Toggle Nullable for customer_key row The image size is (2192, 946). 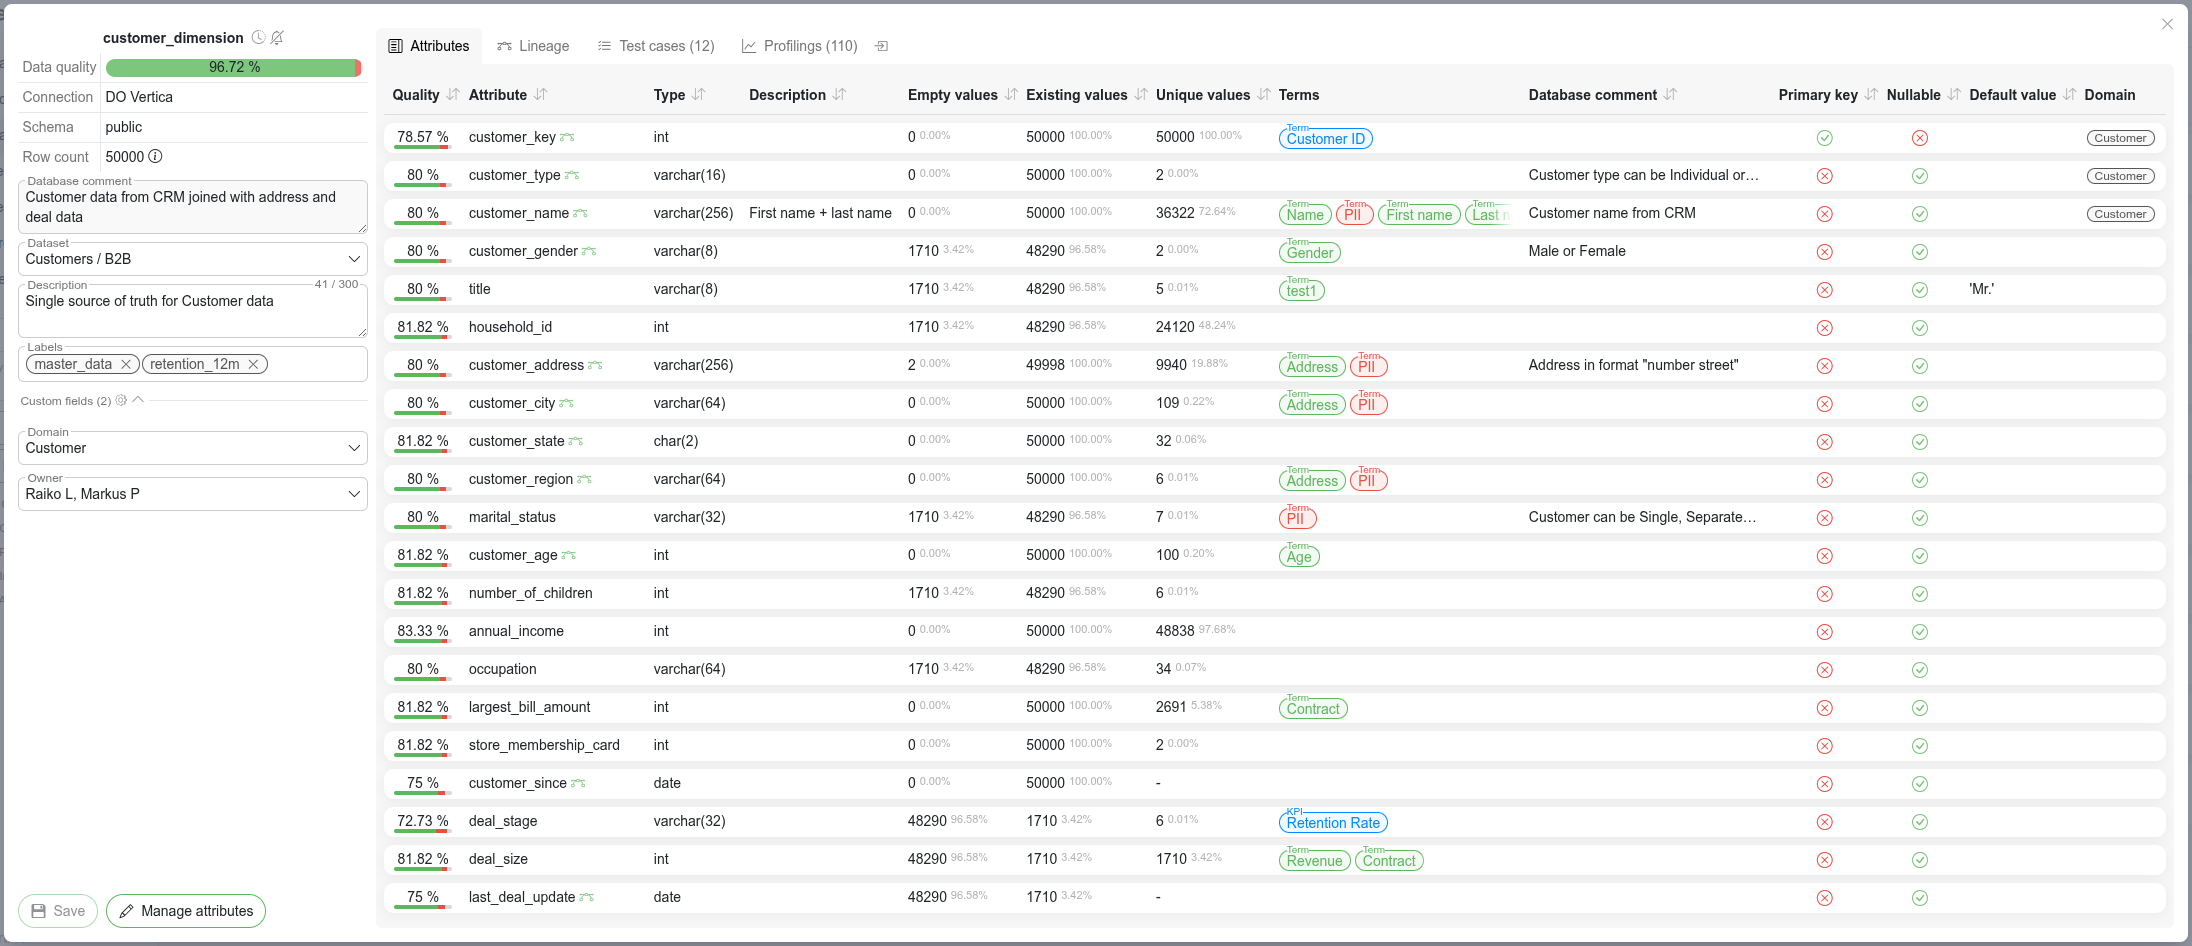tap(1919, 138)
